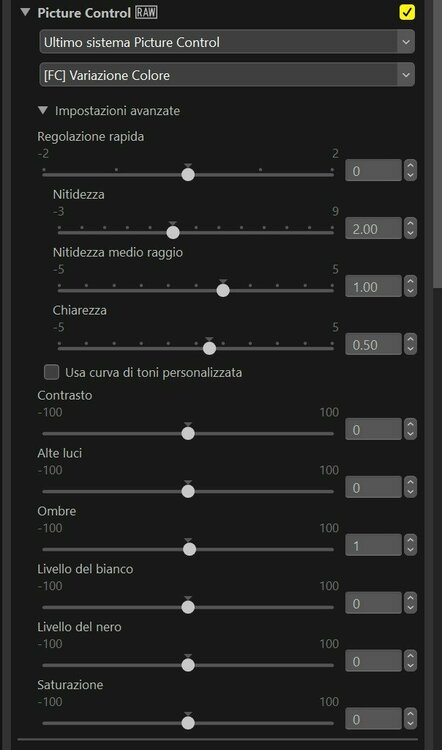Open Ultimo sistema Picture Control dropdown
The width and height of the screenshot is (442, 750).
[227, 42]
